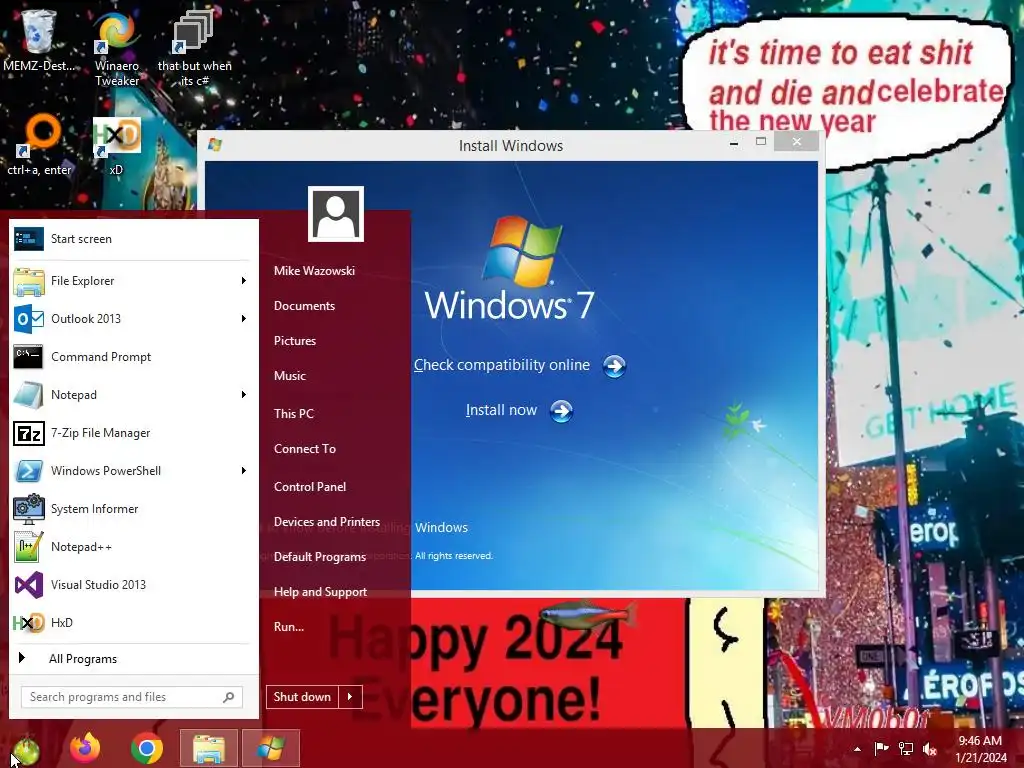
Task: Click the Shut down button
Action: tap(302, 697)
